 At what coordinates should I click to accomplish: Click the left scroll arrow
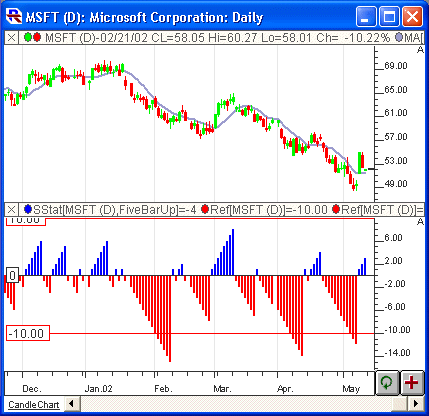(71, 404)
